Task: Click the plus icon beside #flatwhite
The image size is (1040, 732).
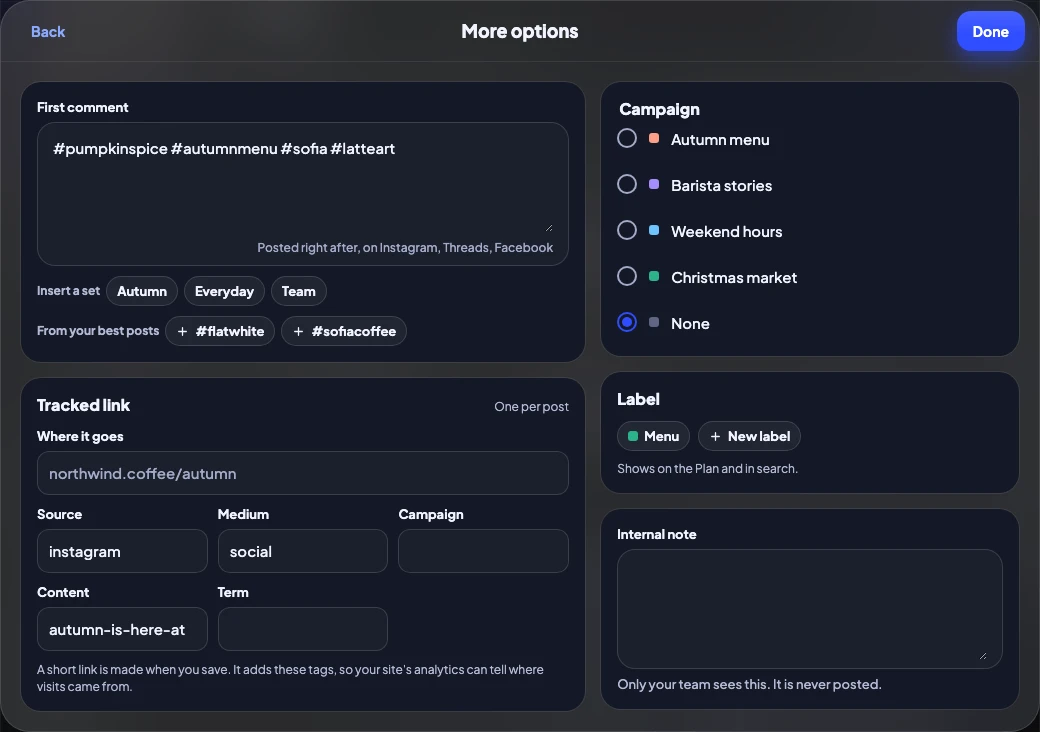Action: pyautogui.click(x=182, y=331)
